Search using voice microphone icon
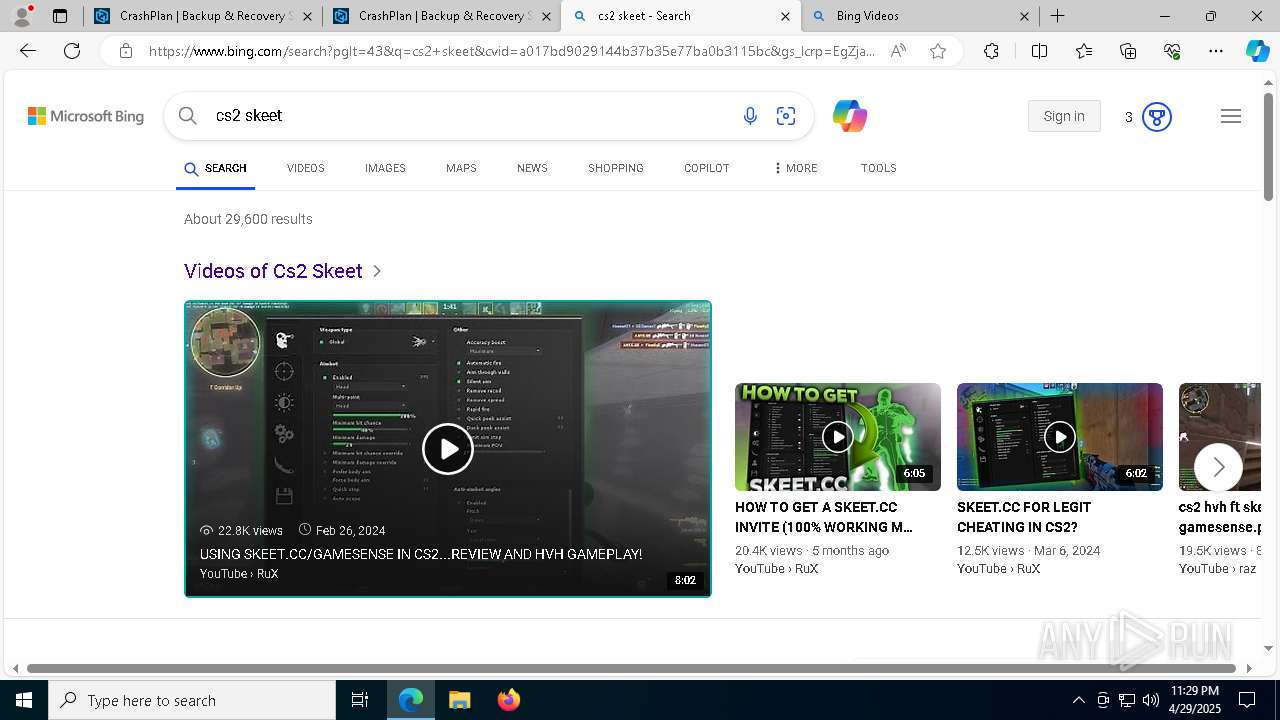Screen dimensions: 1280x720 point(750,116)
